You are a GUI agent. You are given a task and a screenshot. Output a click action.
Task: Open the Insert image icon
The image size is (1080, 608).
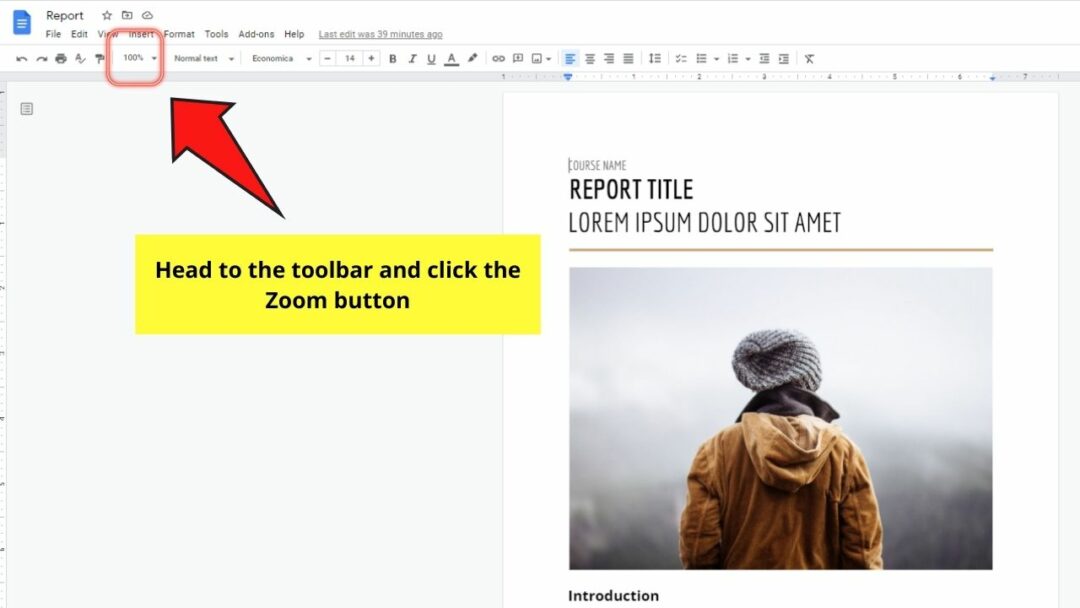click(x=538, y=58)
